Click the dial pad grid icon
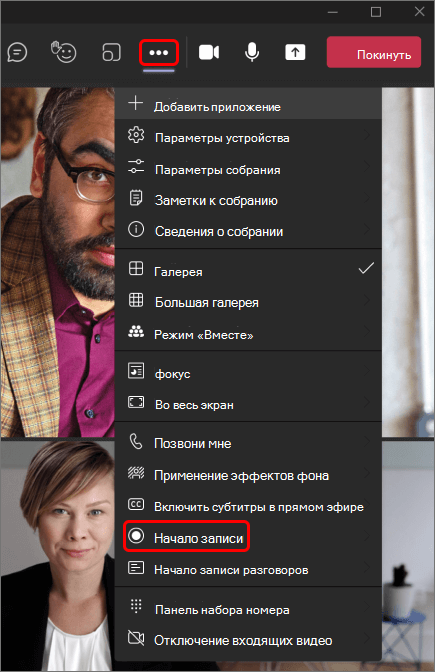 (136, 606)
